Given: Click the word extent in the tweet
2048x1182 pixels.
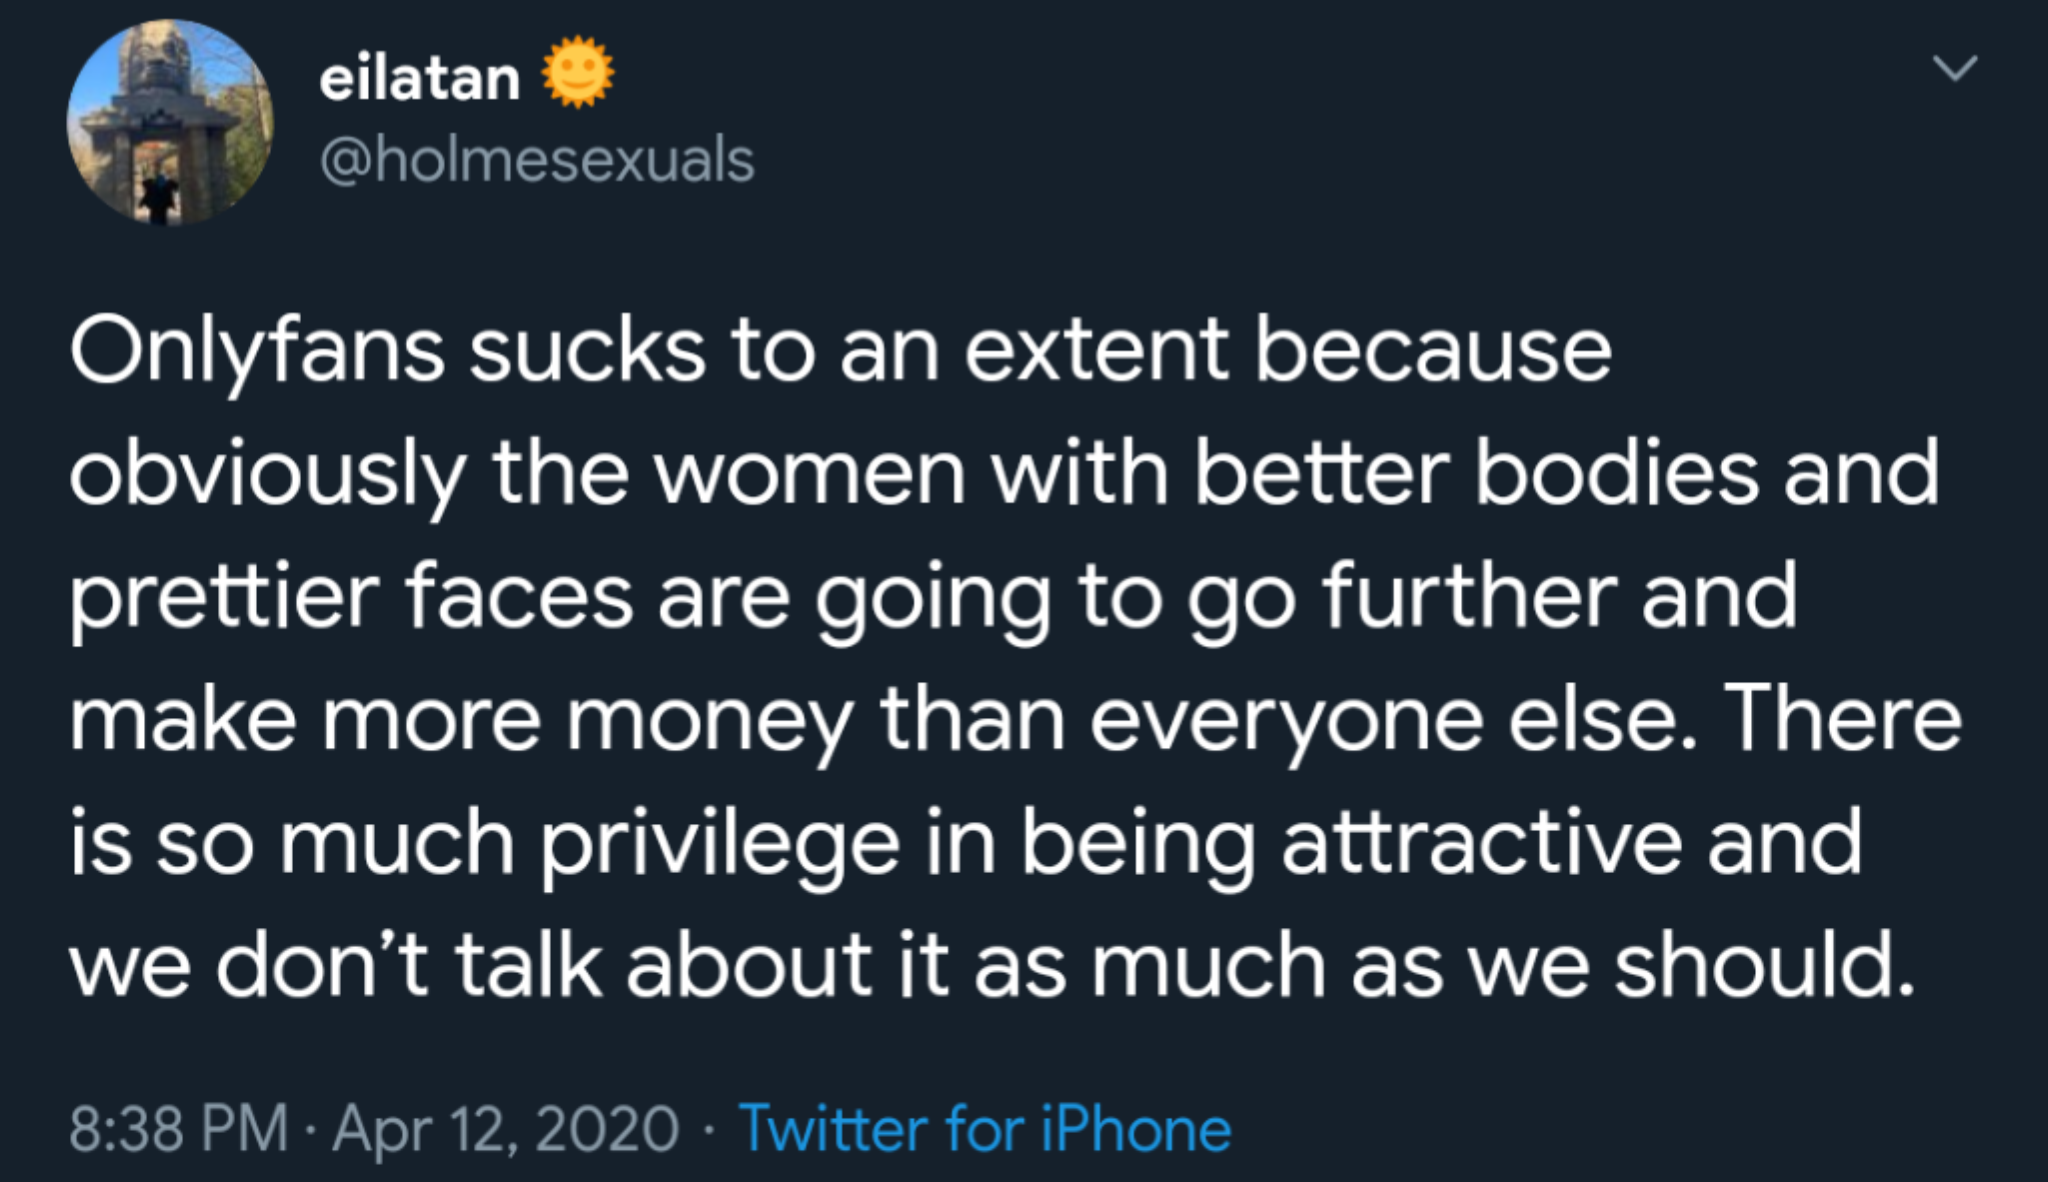Looking at the screenshot, I should tap(1096, 352).
